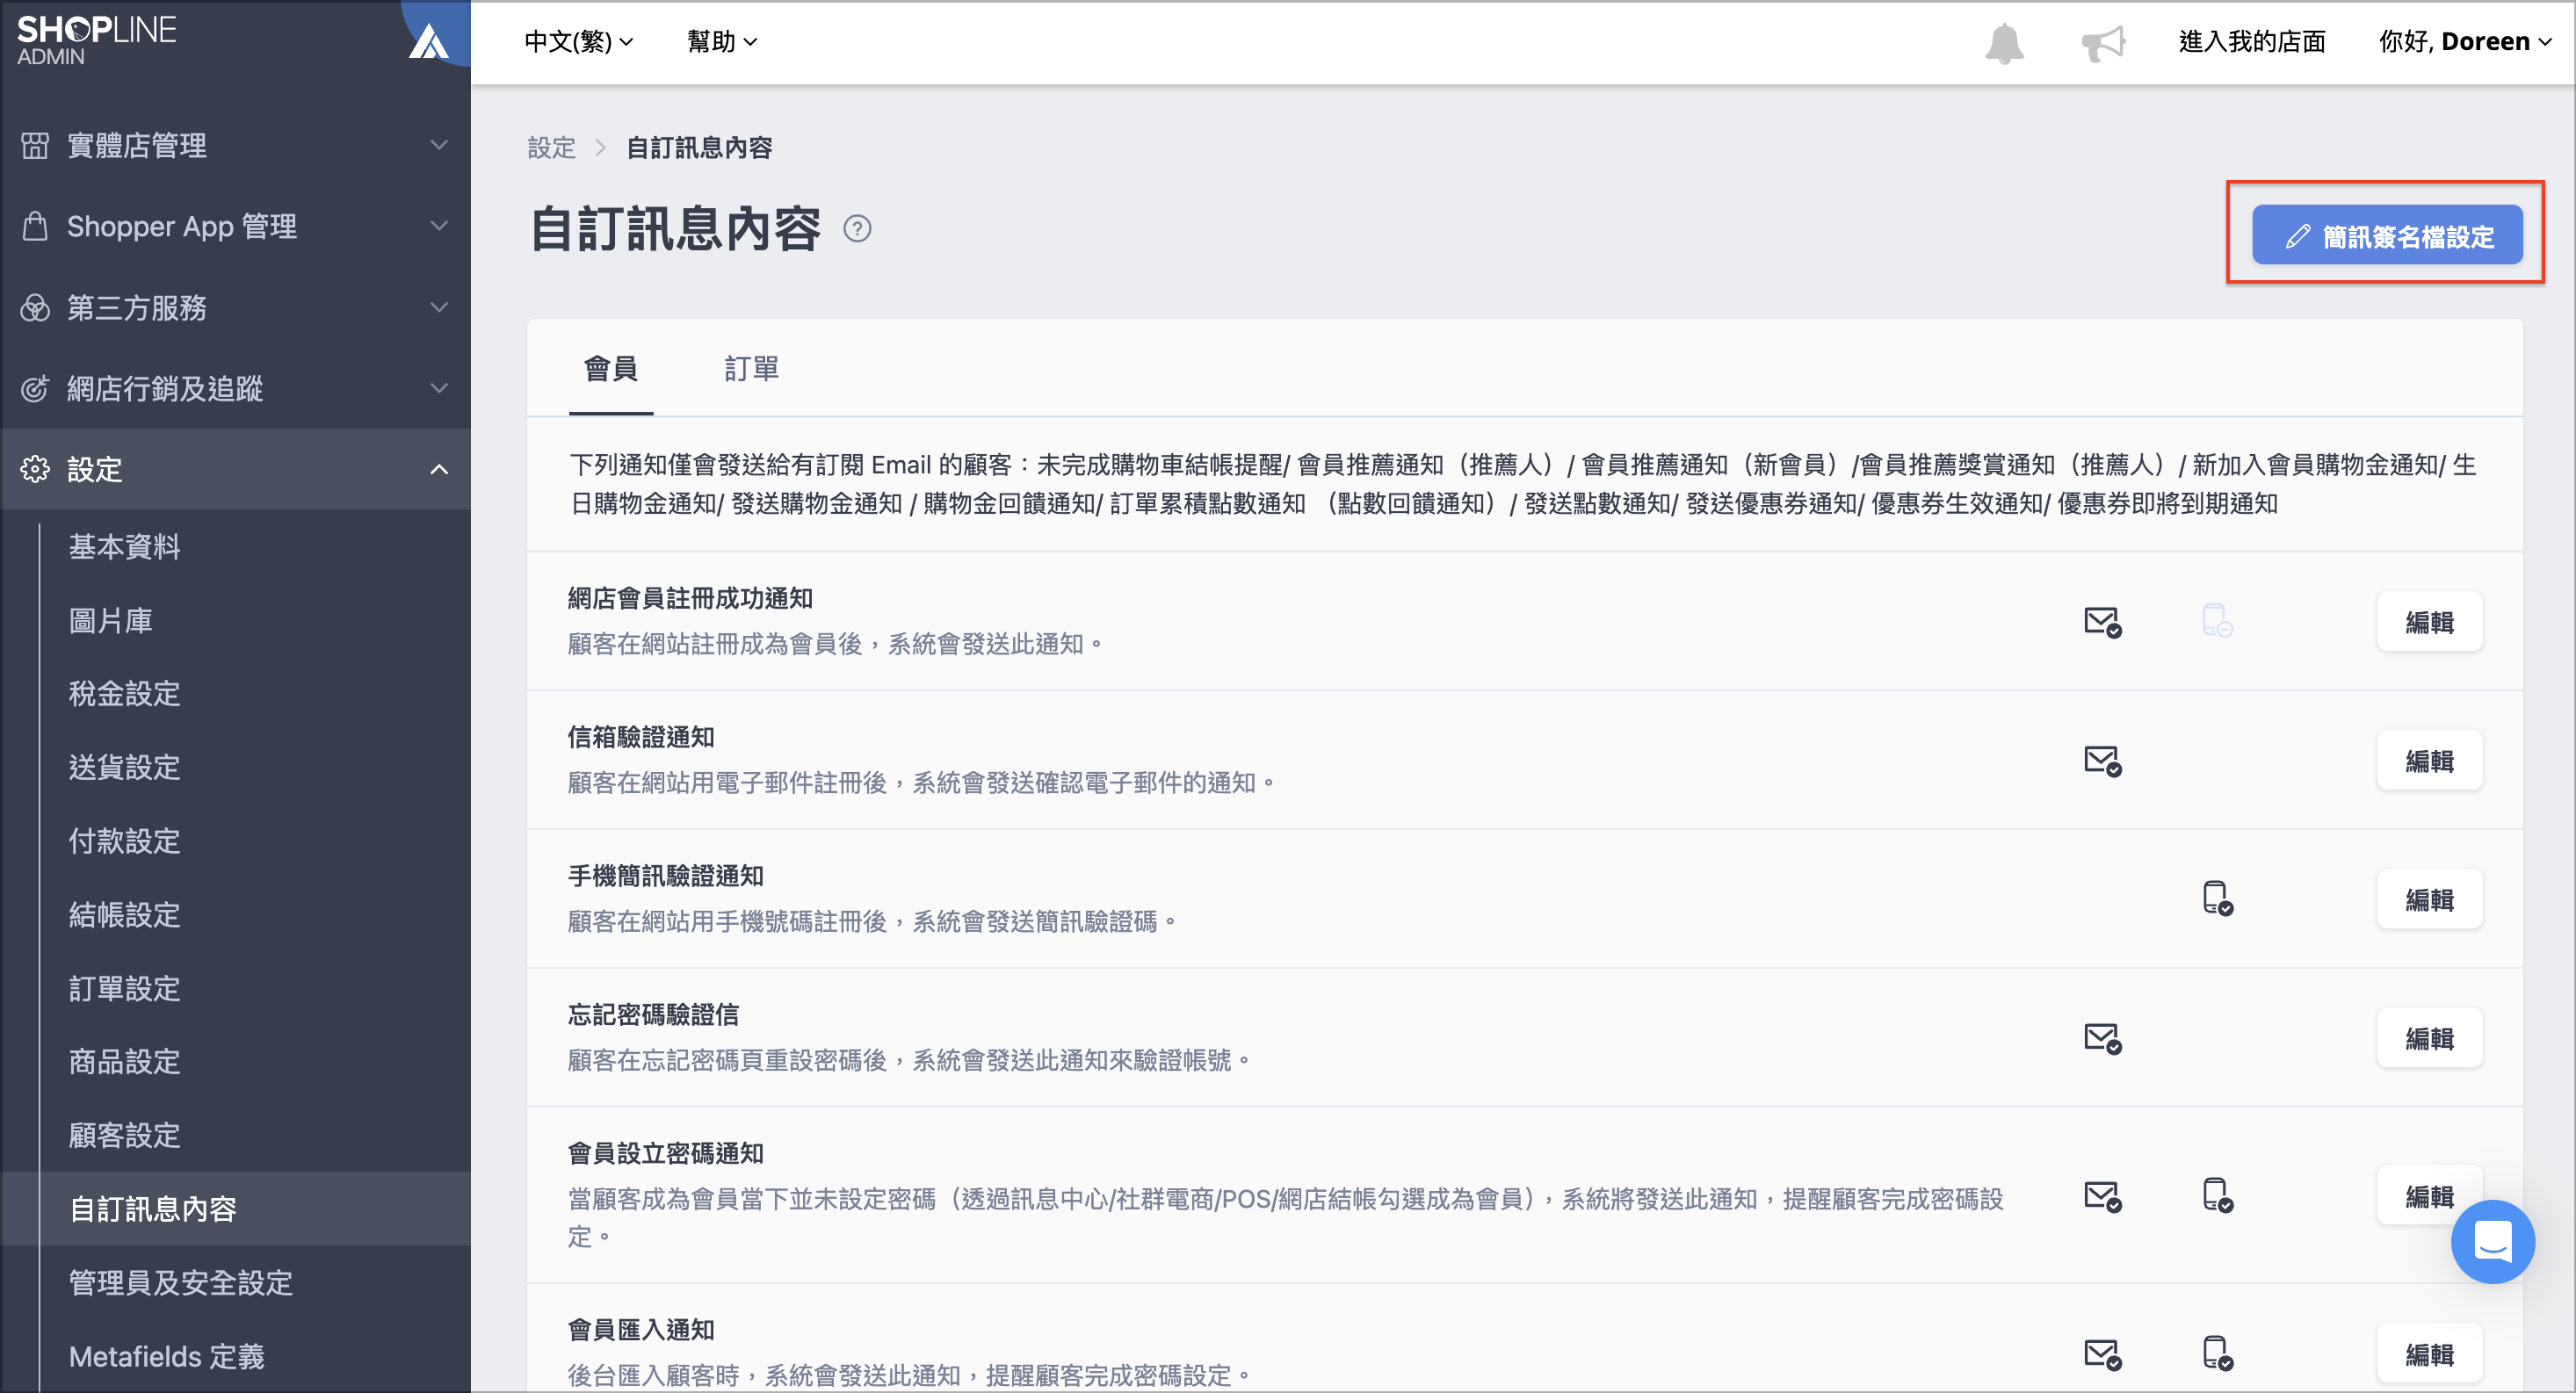Click SMS phone icon for 會員匯入通知
The width and height of the screenshot is (2576, 1393).
point(2217,1353)
